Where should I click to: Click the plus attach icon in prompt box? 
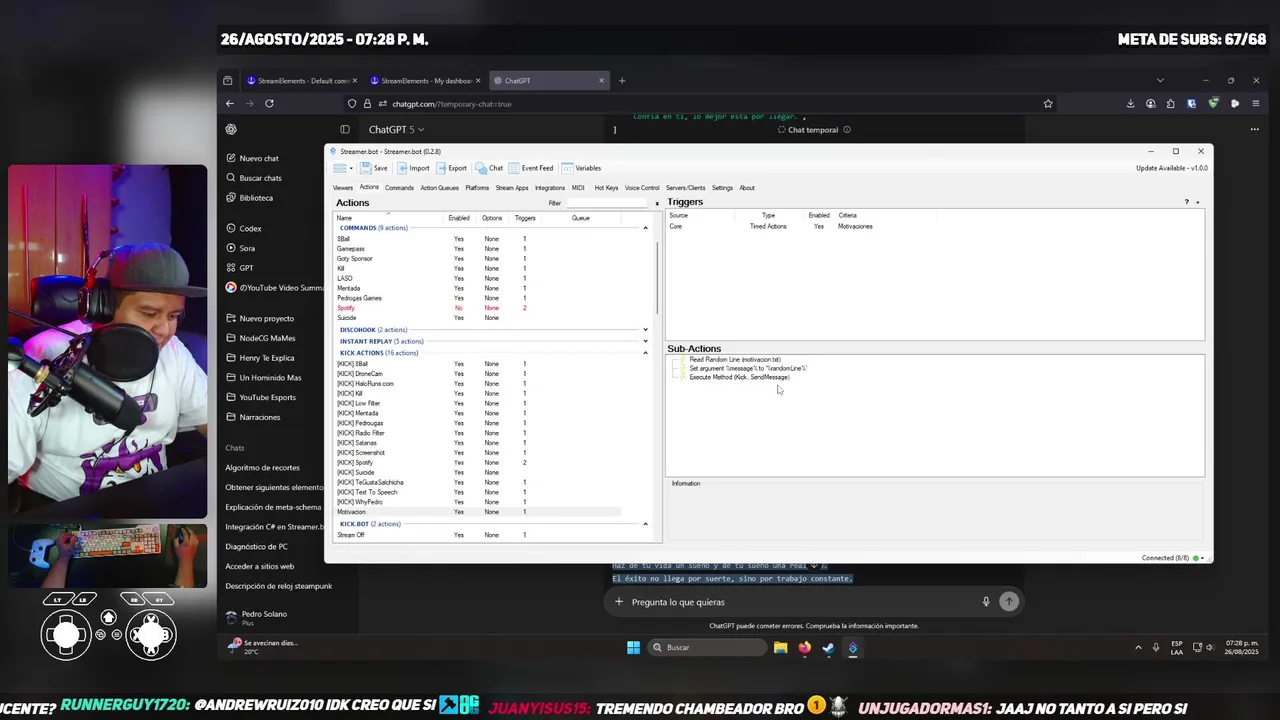pos(619,601)
